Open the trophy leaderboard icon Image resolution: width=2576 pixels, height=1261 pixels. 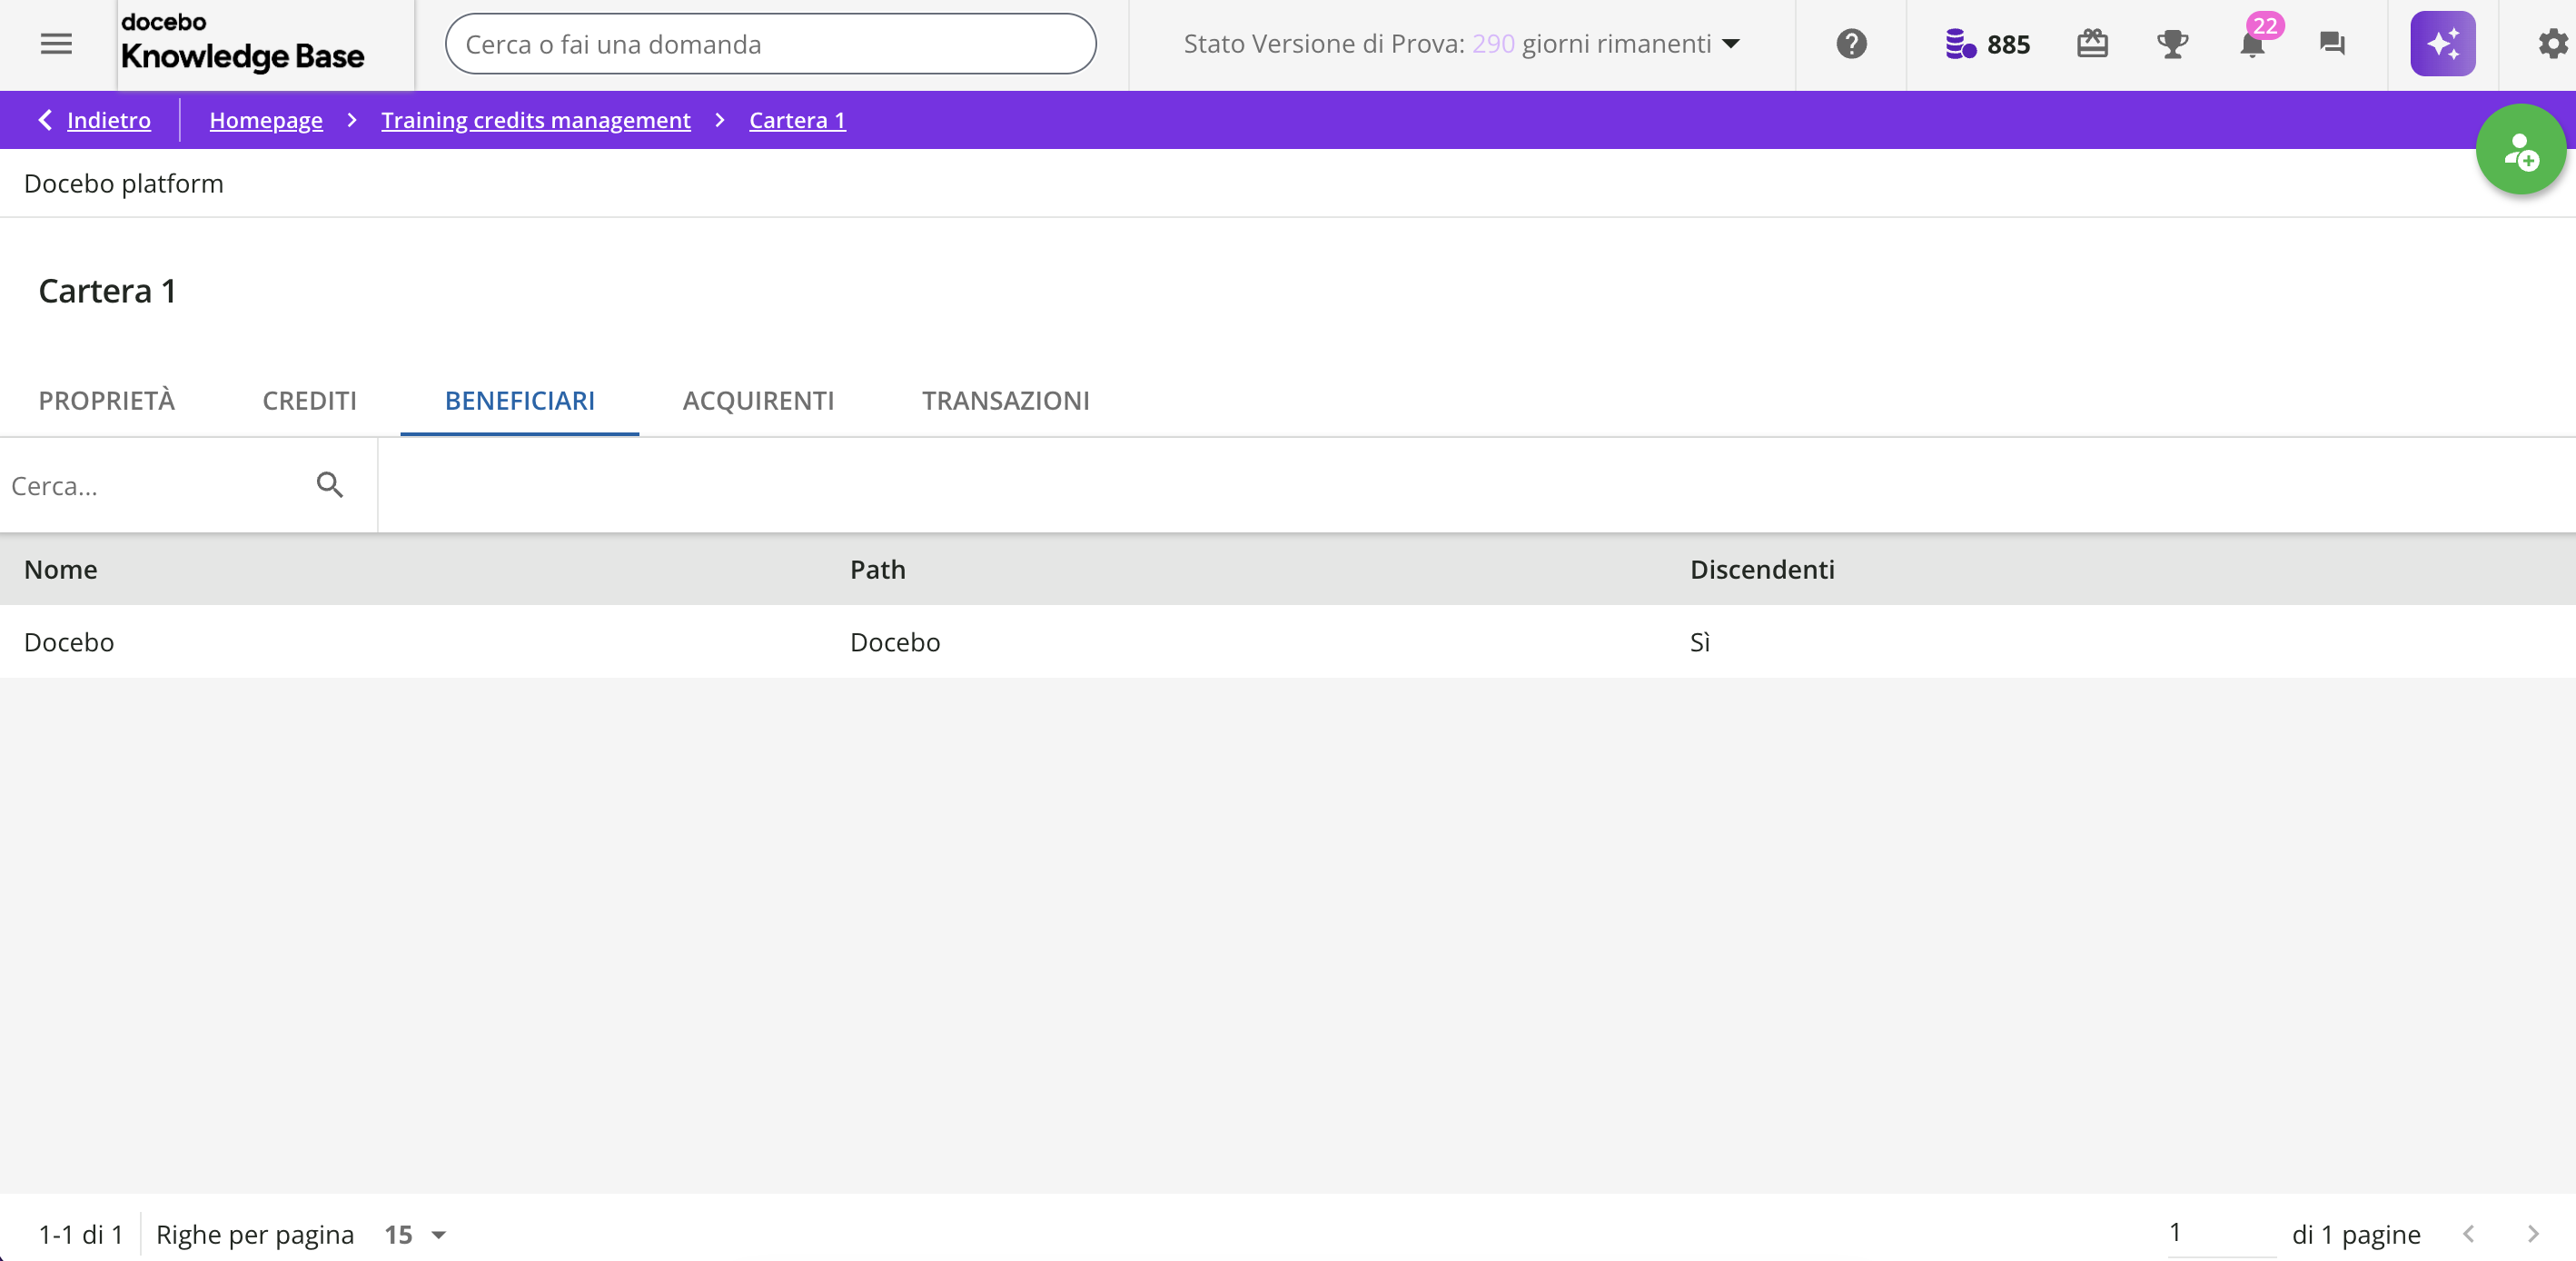click(x=2172, y=44)
